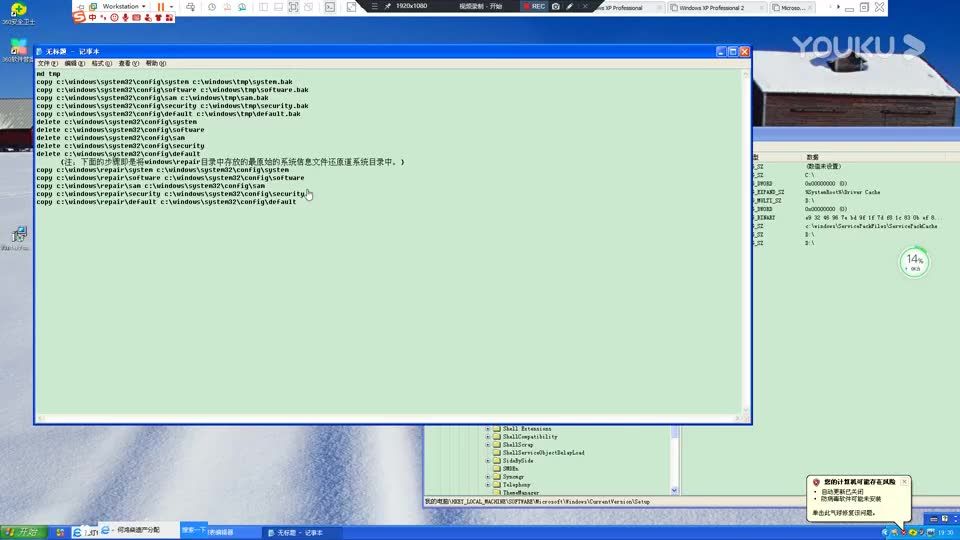Select the %SystemRoot%\Driver Cache registry value

(x=842, y=192)
